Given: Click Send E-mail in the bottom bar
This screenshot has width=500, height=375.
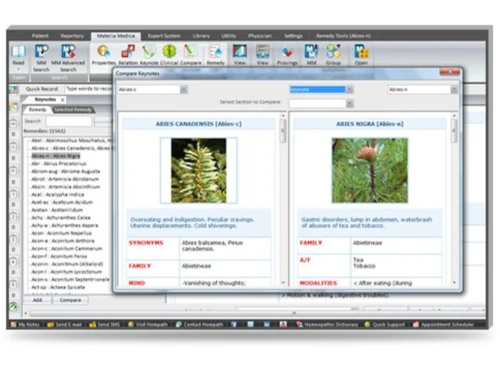Looking at the screenshot, I should tap(64, 324).
